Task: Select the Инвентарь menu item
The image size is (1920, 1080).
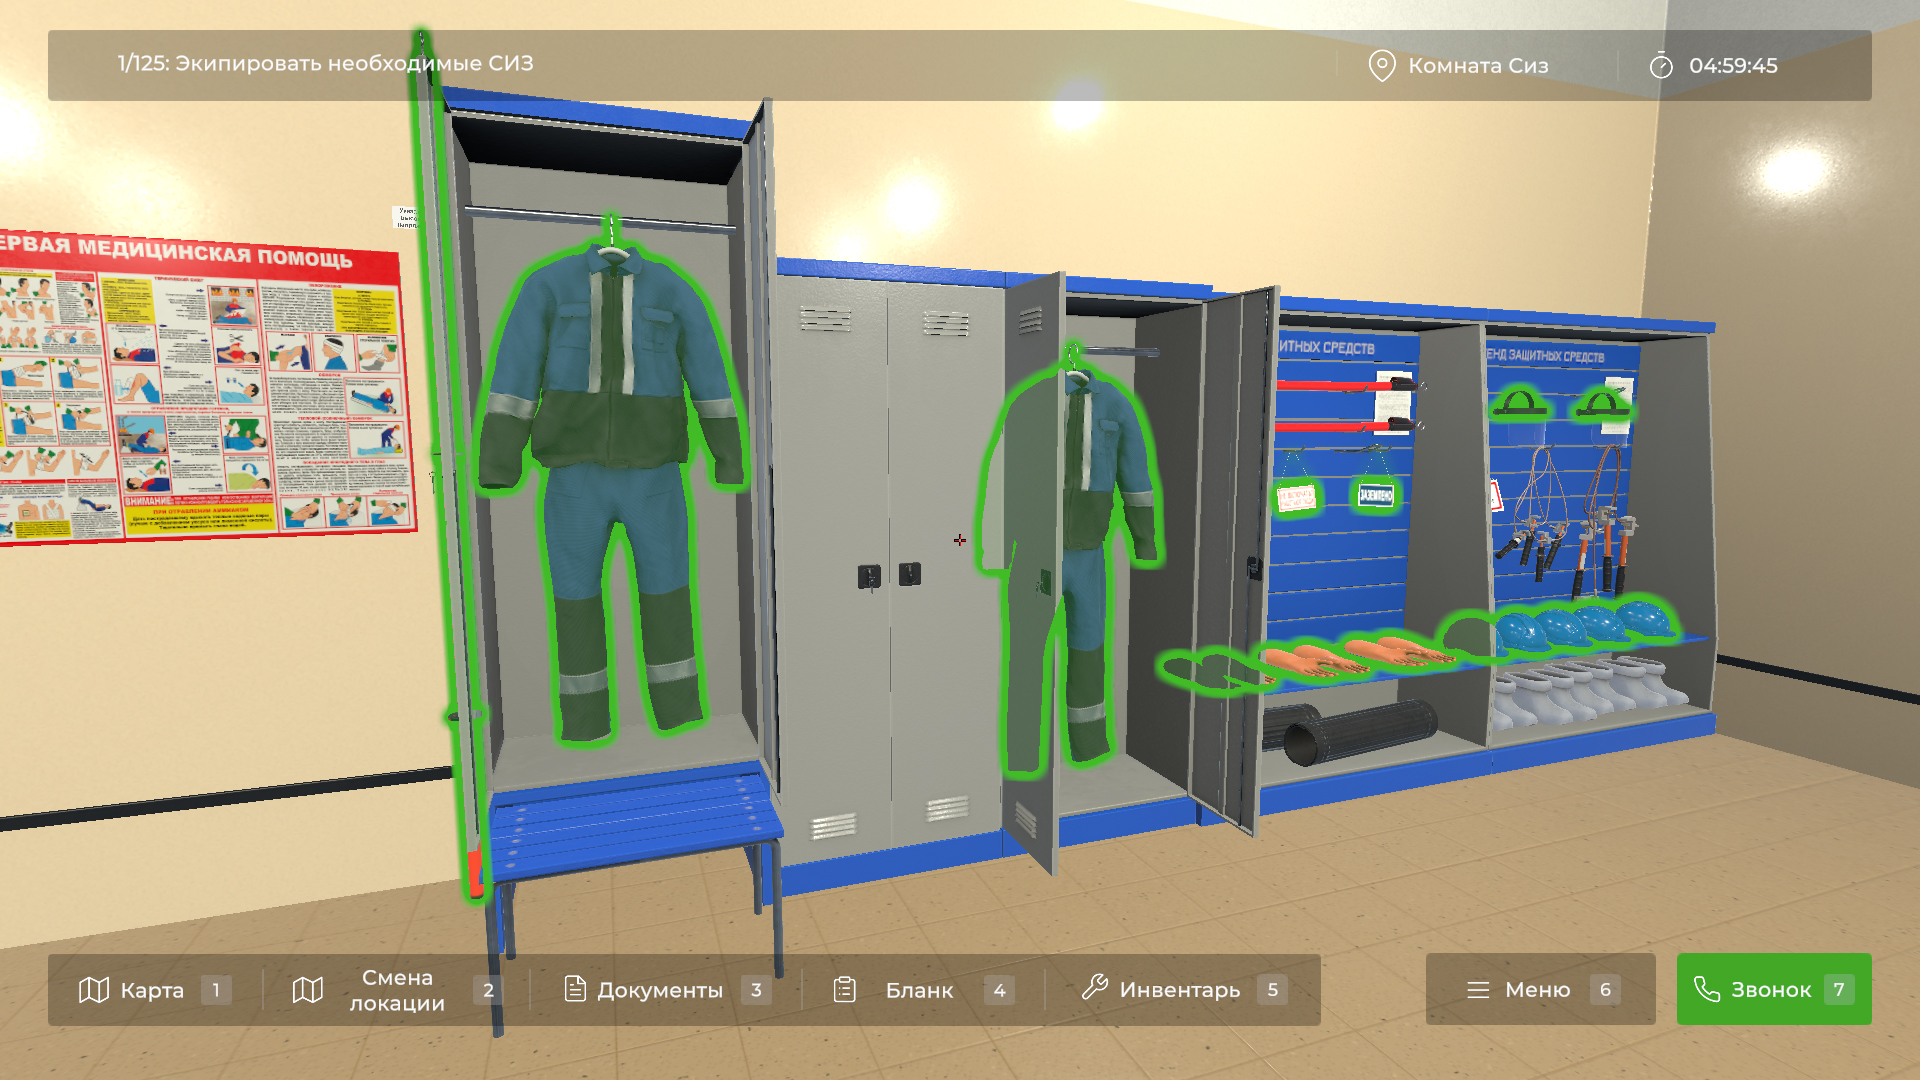Action: click(1180, 990)
